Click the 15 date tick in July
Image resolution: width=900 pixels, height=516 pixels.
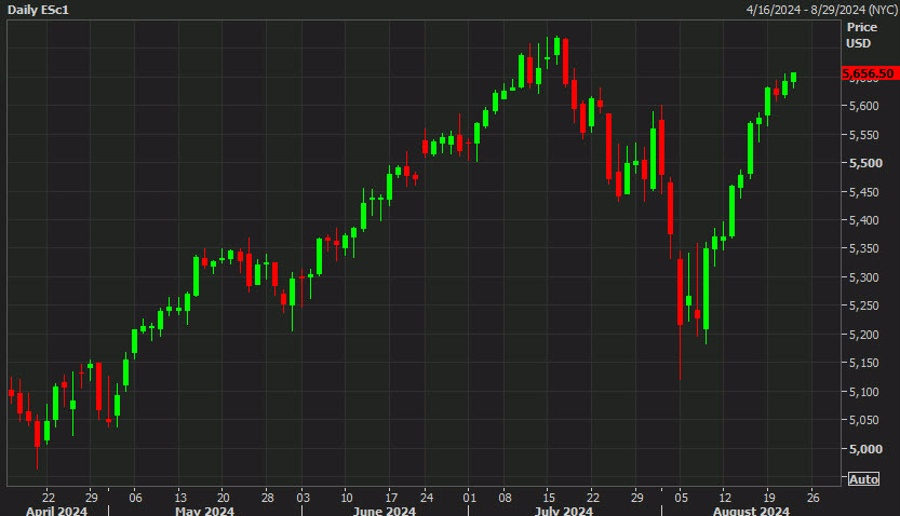(x=549, y=497)
